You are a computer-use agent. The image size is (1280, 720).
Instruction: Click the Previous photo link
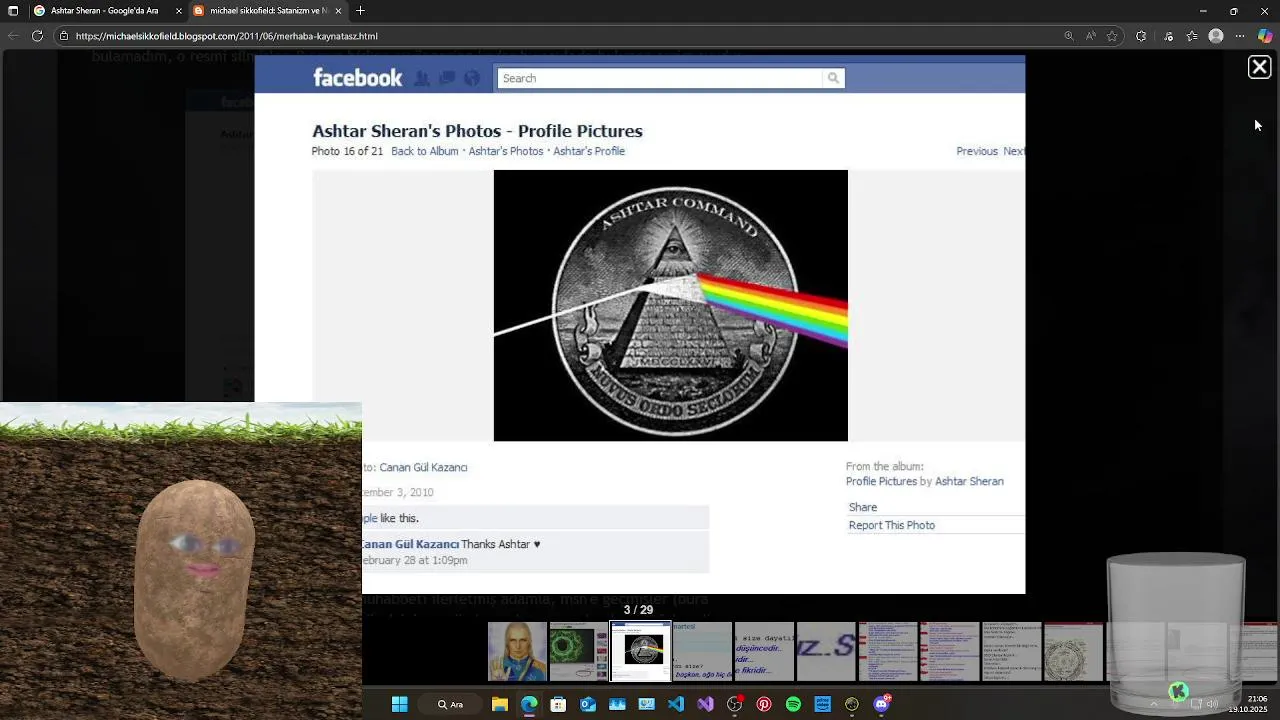click(x=977, y=151)
